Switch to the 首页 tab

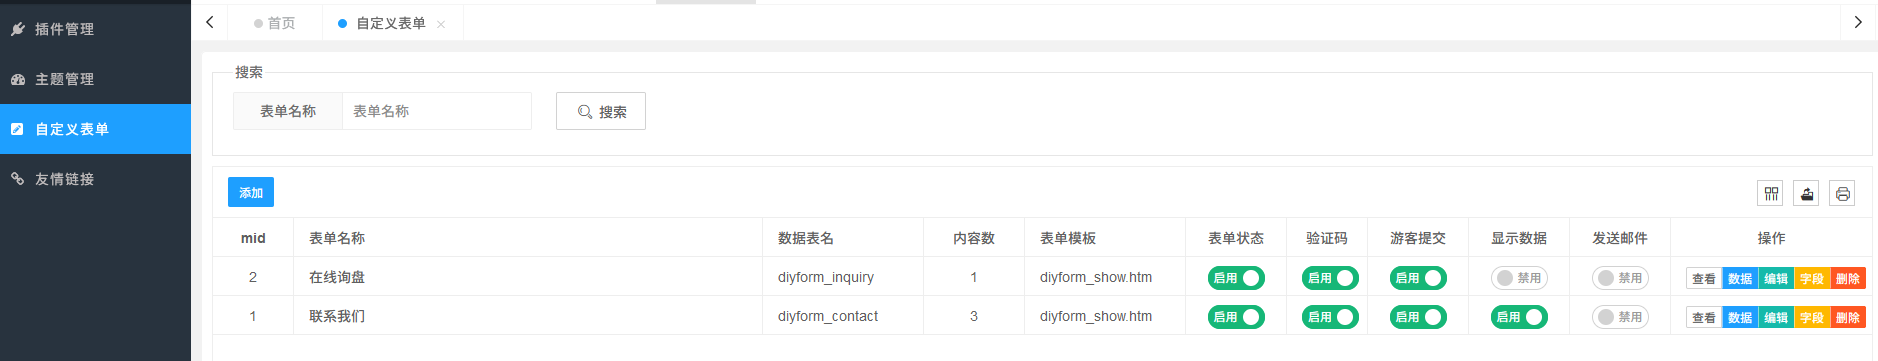coord(275,23)
